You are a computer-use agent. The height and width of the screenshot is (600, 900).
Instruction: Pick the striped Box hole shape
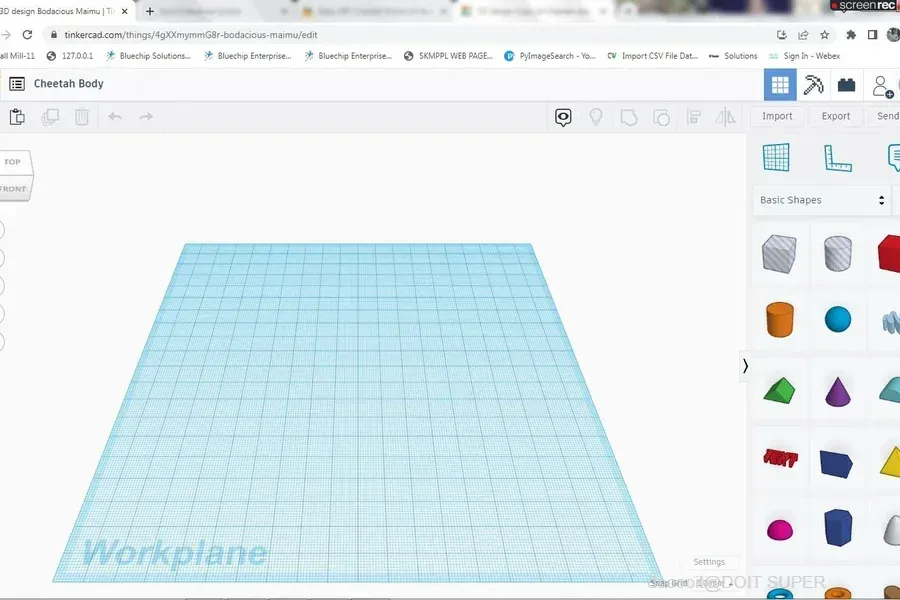pyautogui.click(x=779, y=253)
